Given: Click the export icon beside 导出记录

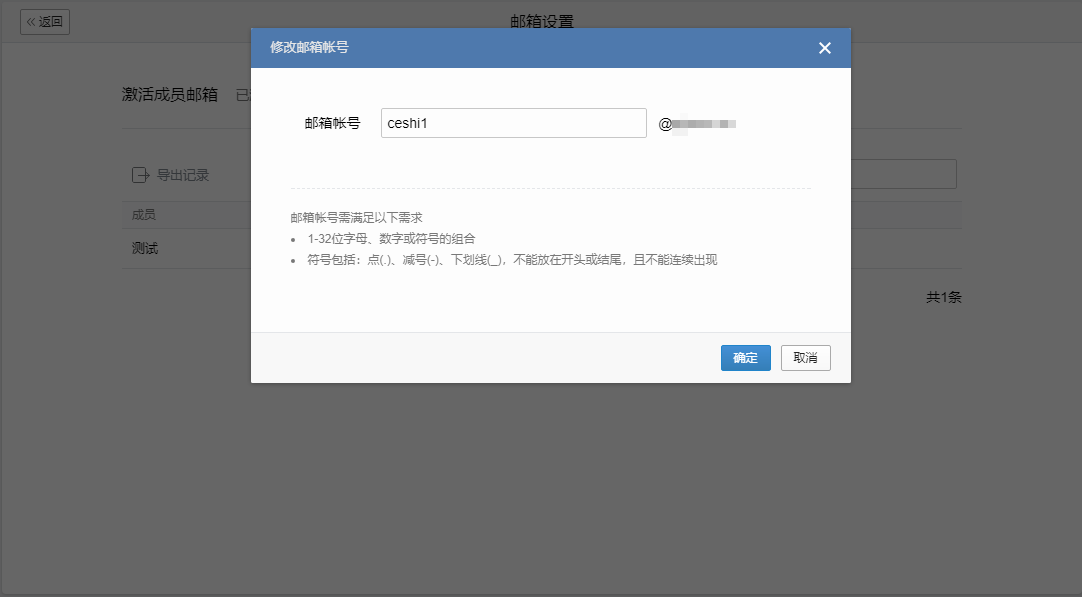Looking at the screenshot, I should click(x=140, y=174).
